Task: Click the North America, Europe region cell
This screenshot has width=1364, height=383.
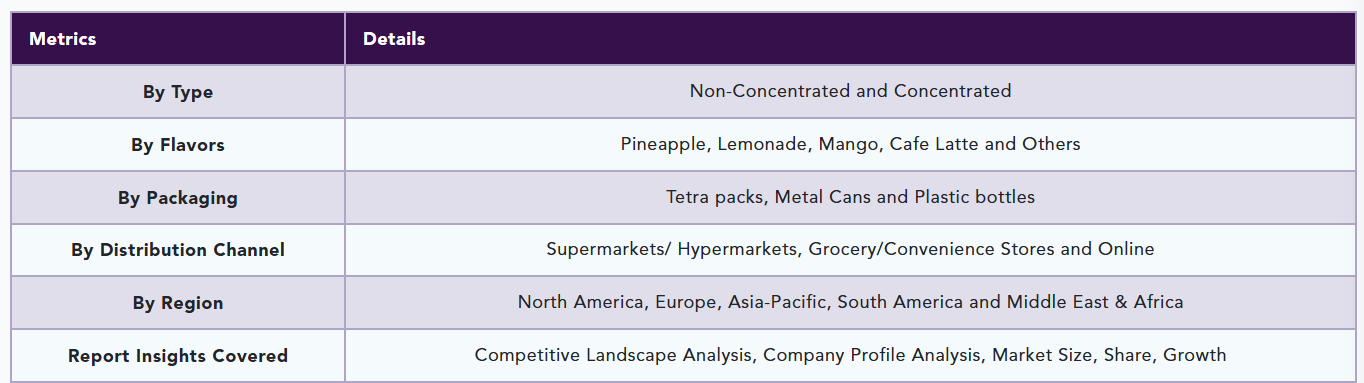Action: tap(849, 303)
